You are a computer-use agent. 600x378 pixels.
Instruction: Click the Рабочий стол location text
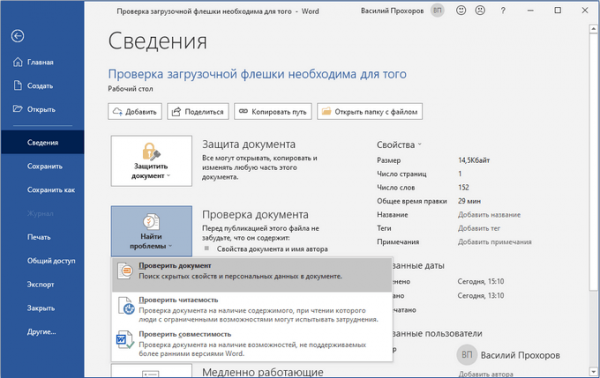pyautogui.click(x=130, y=89)
